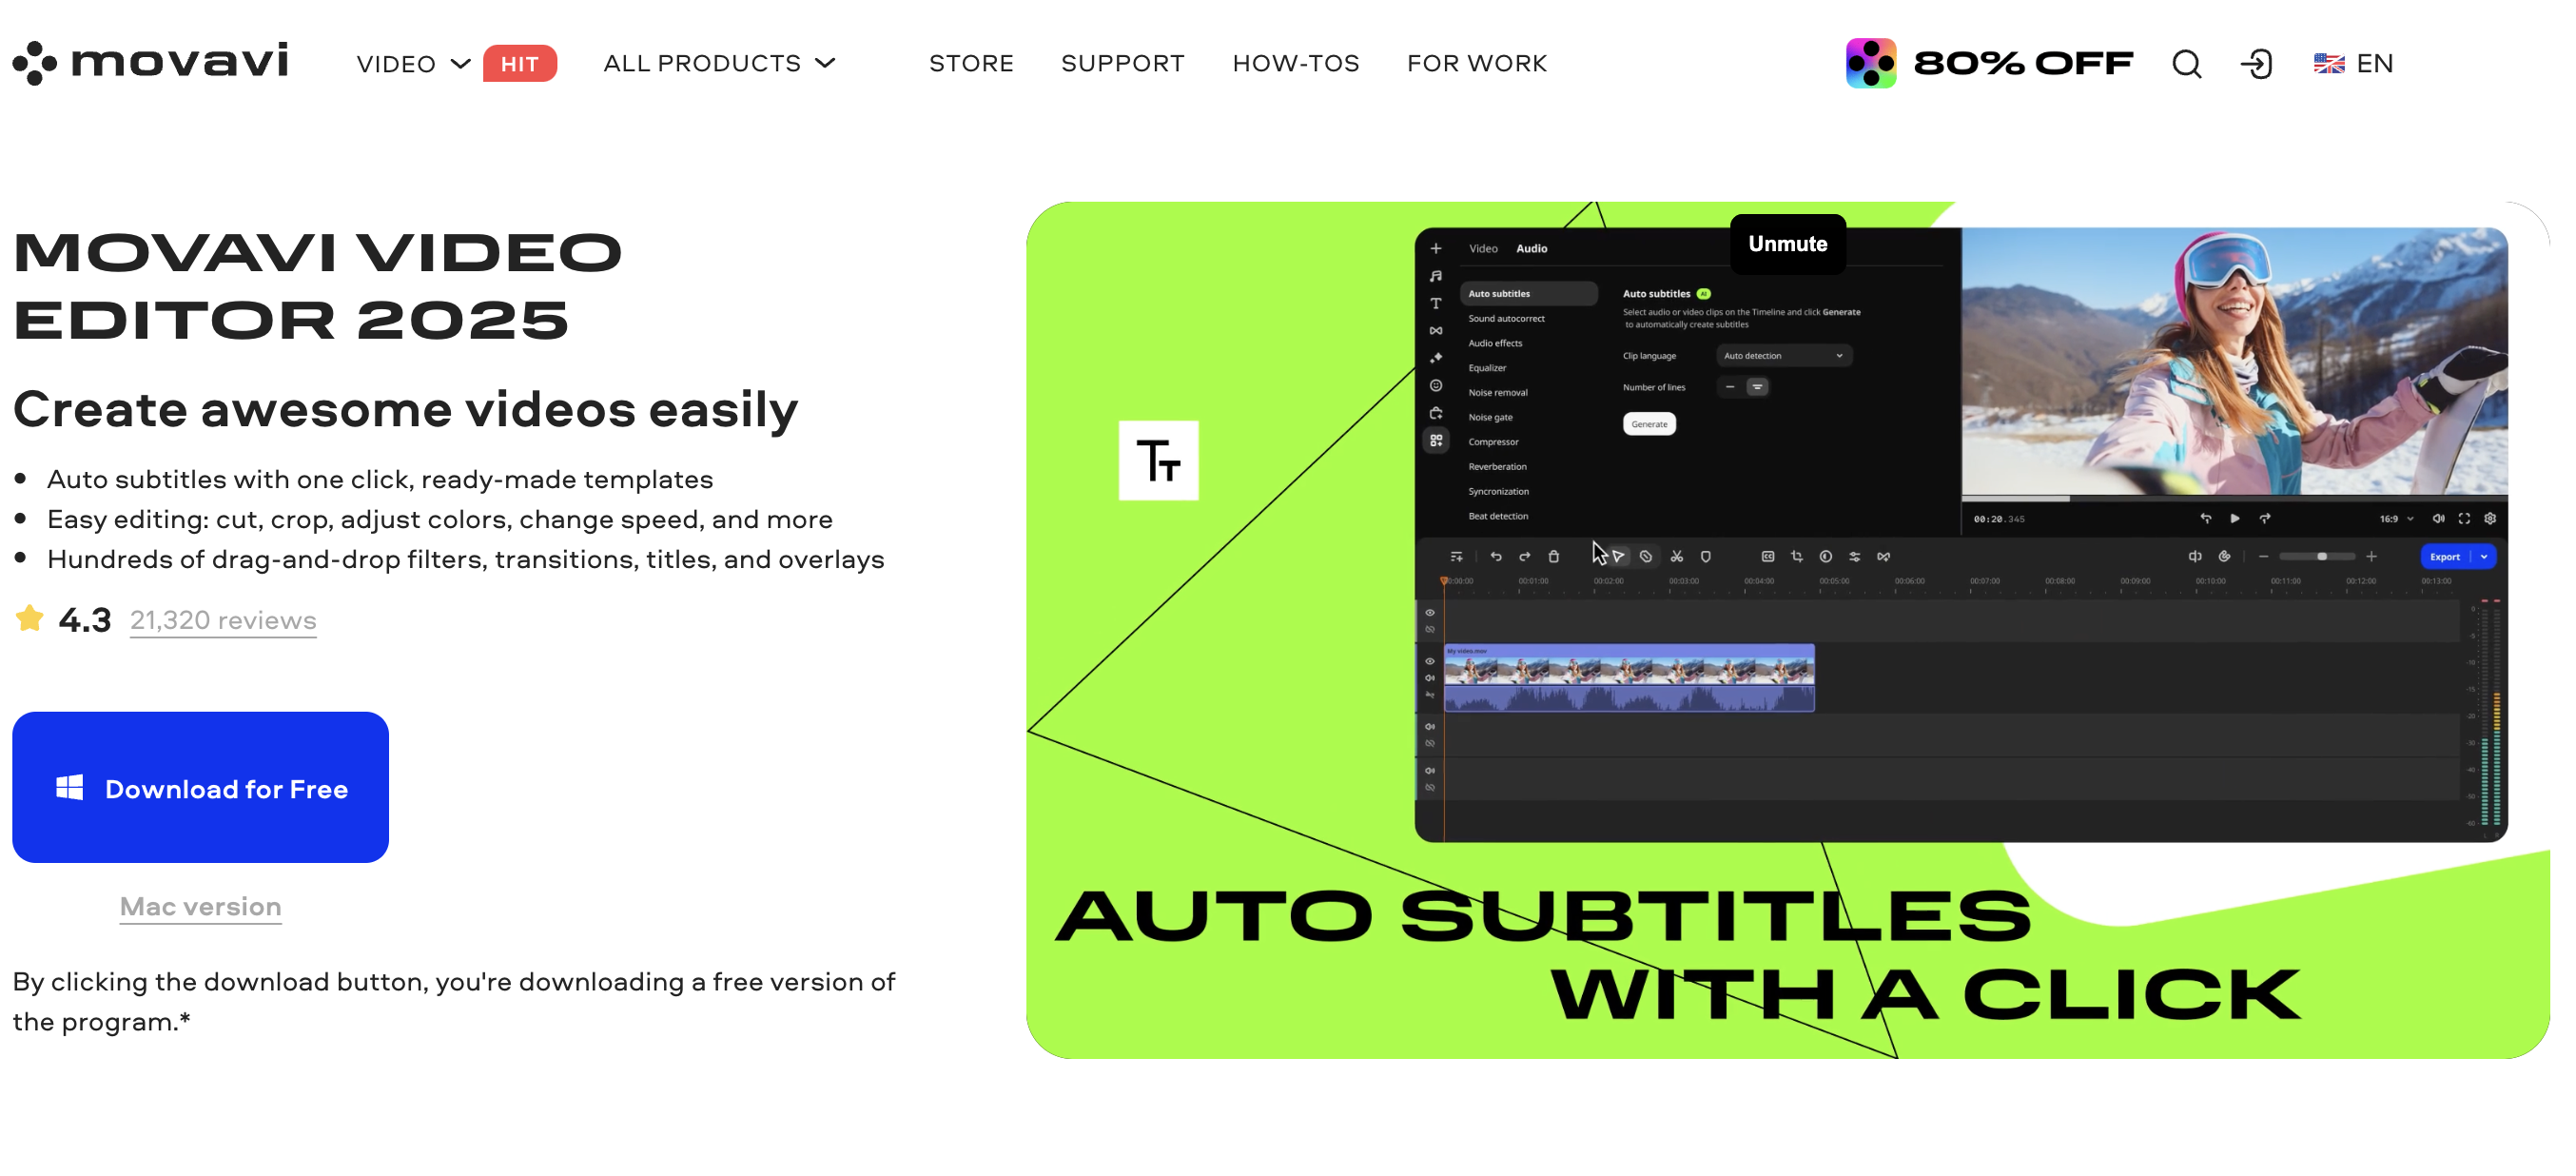
Task: Select two-line option for Number of lines
Action: click(1757, 387)
